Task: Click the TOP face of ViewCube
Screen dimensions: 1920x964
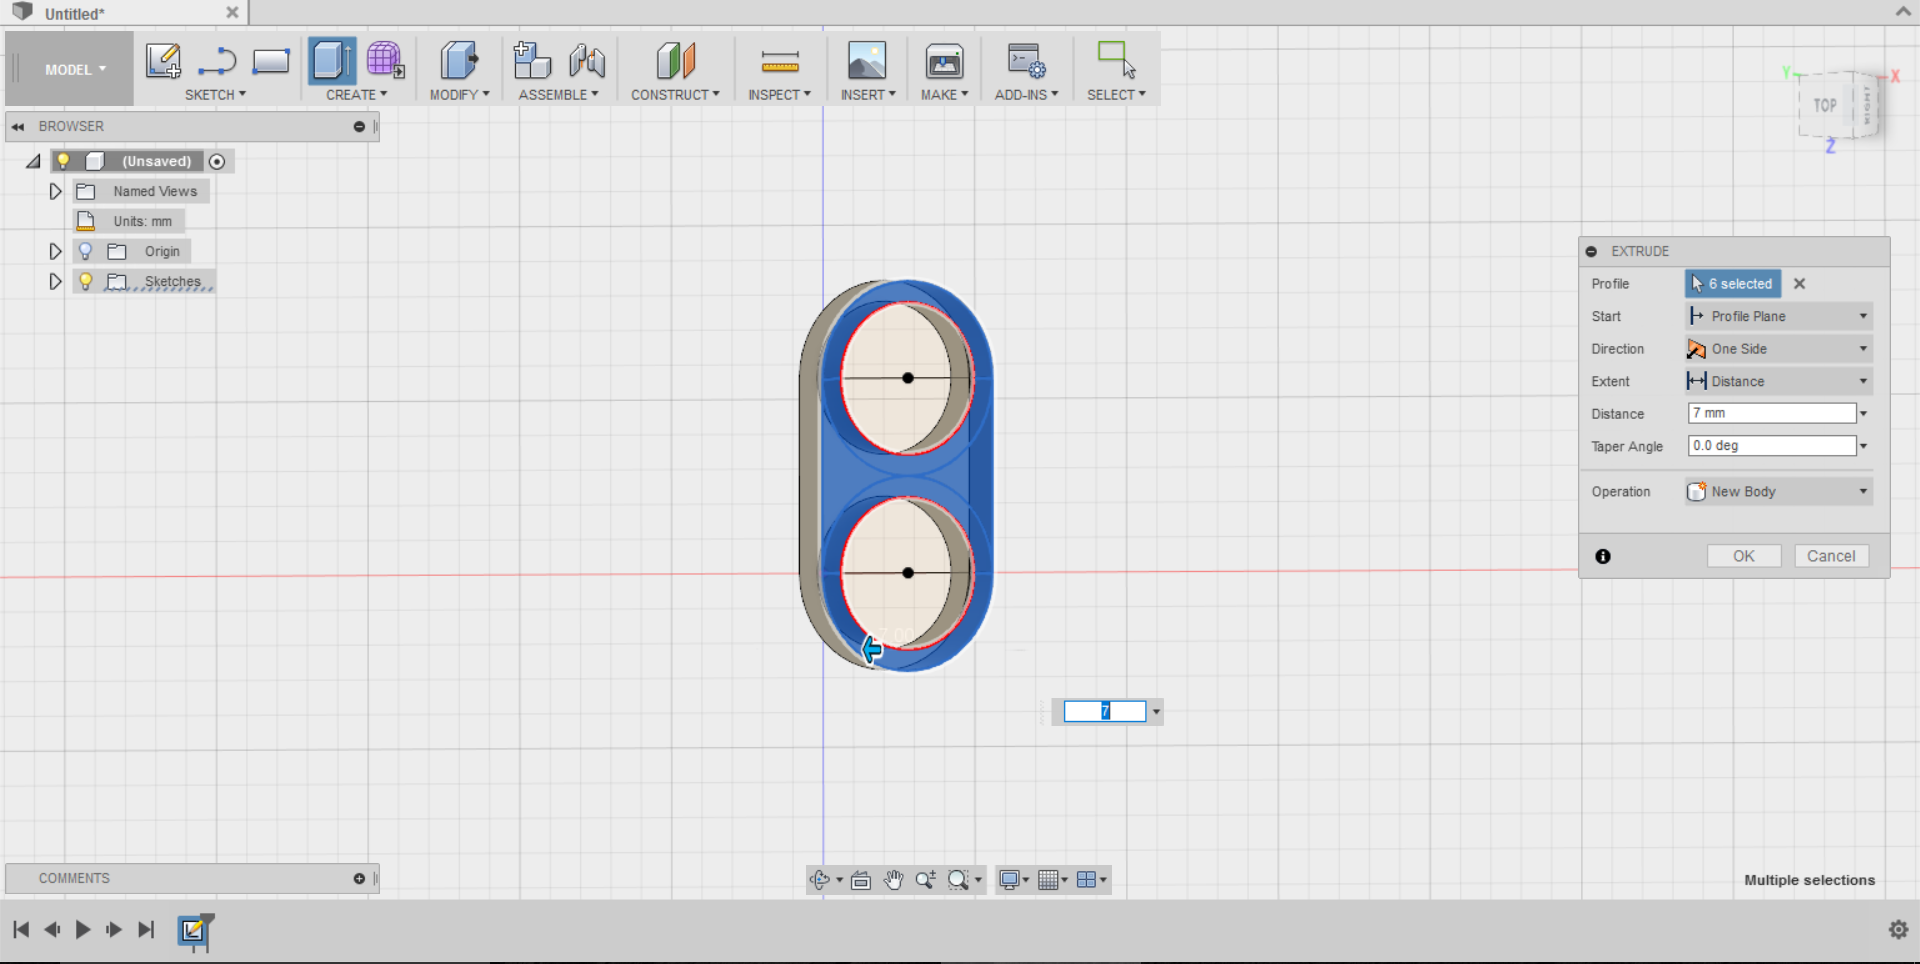Action: pyautogui.click(x=1825, y=105)
